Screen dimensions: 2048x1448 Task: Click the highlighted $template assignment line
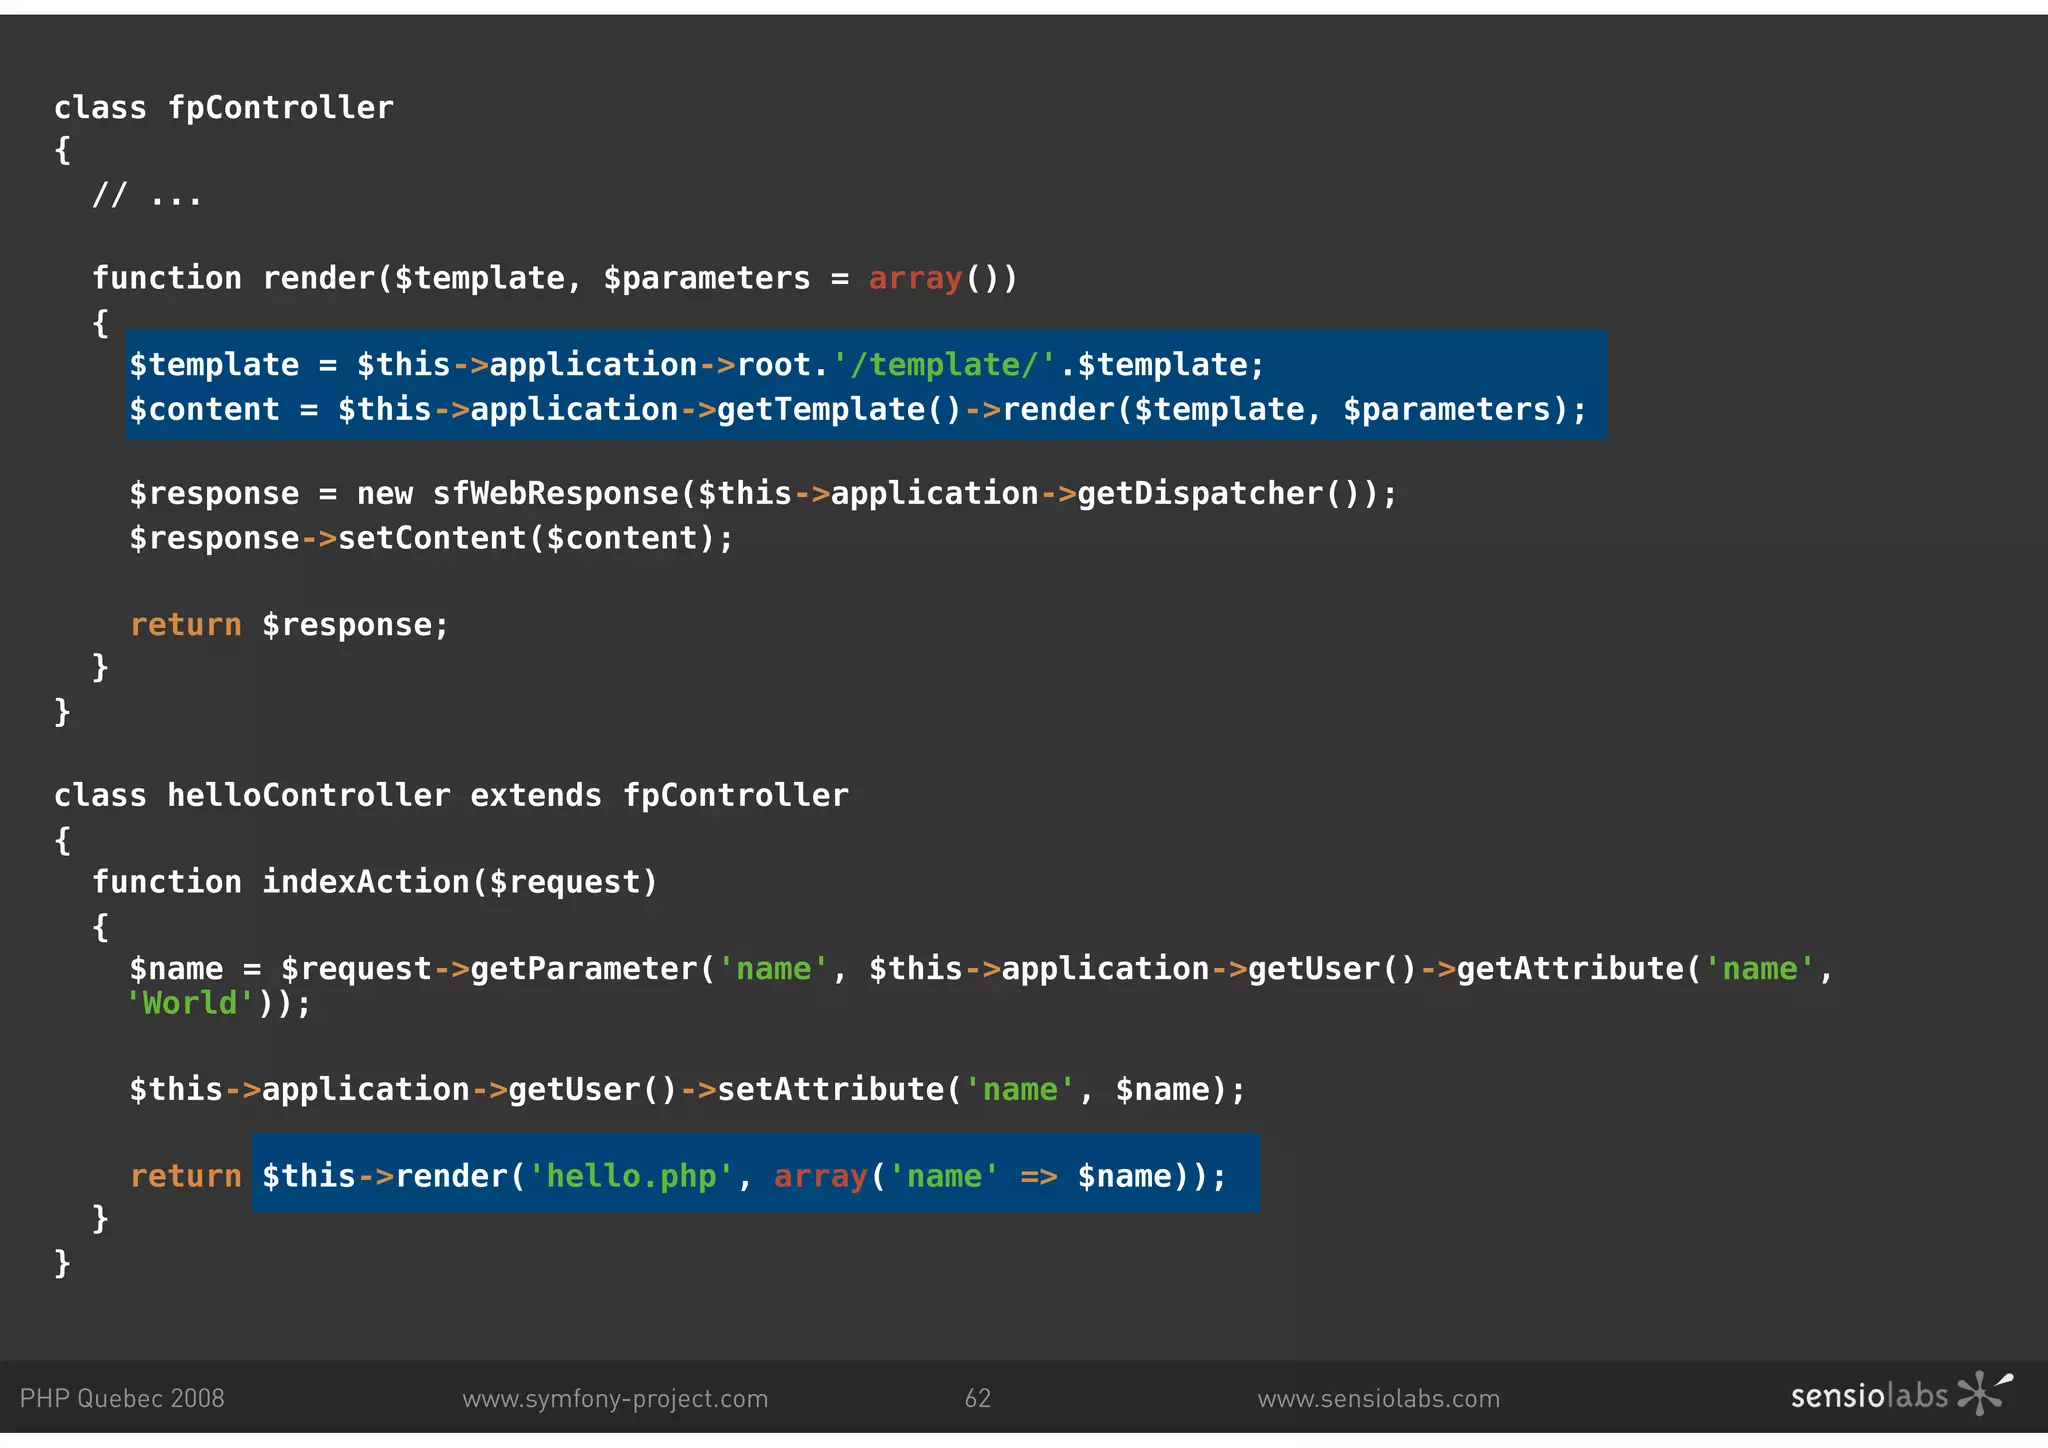click(696, 364)
